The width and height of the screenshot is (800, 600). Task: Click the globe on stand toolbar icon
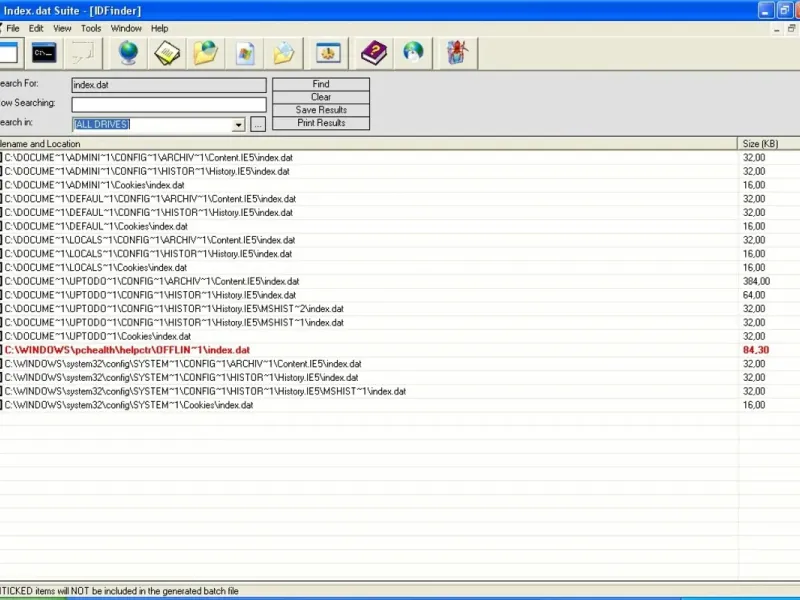coord(128,53)
